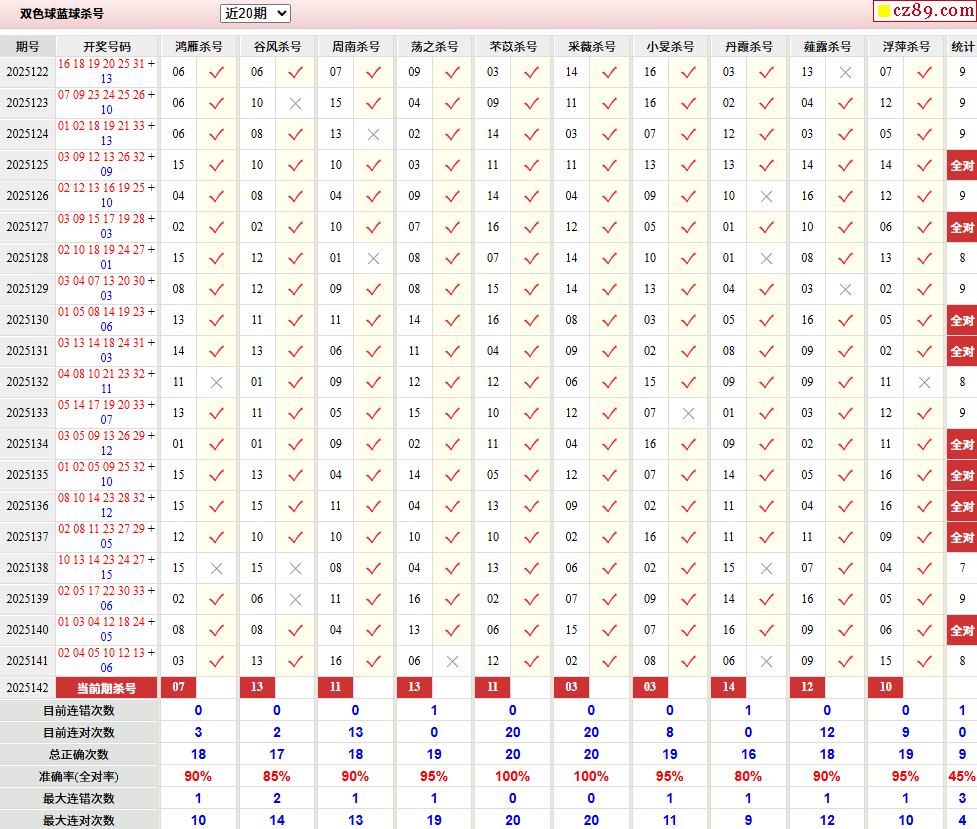Click the red 全对 badge in row 2025125

[961, 165]
